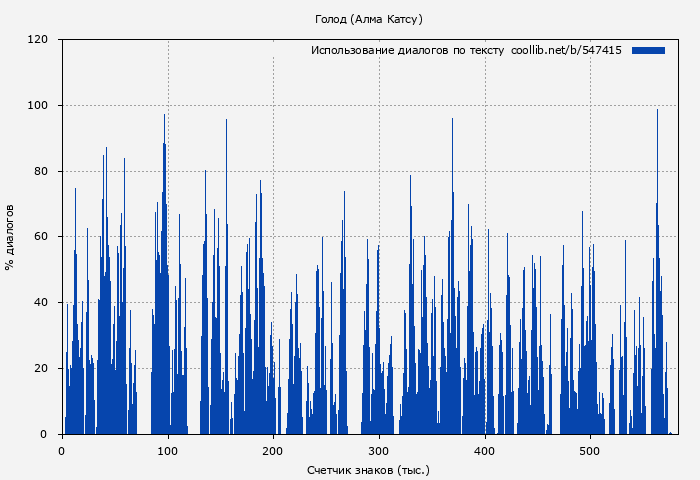The height and width of the screenshot is (480, 700).
Task: Click the y-axis tick label 20
Action: [41, 369]
